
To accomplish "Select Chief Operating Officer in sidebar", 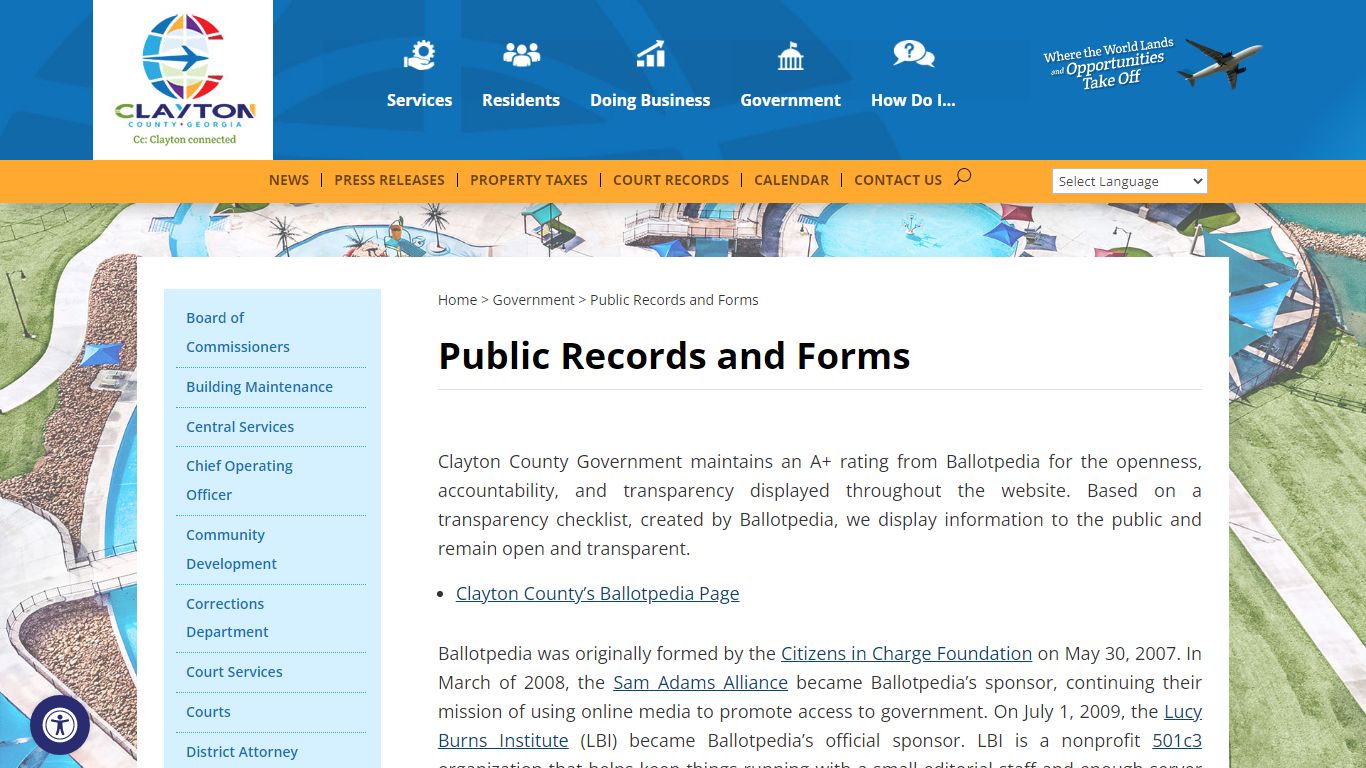I will pos(239,480).
